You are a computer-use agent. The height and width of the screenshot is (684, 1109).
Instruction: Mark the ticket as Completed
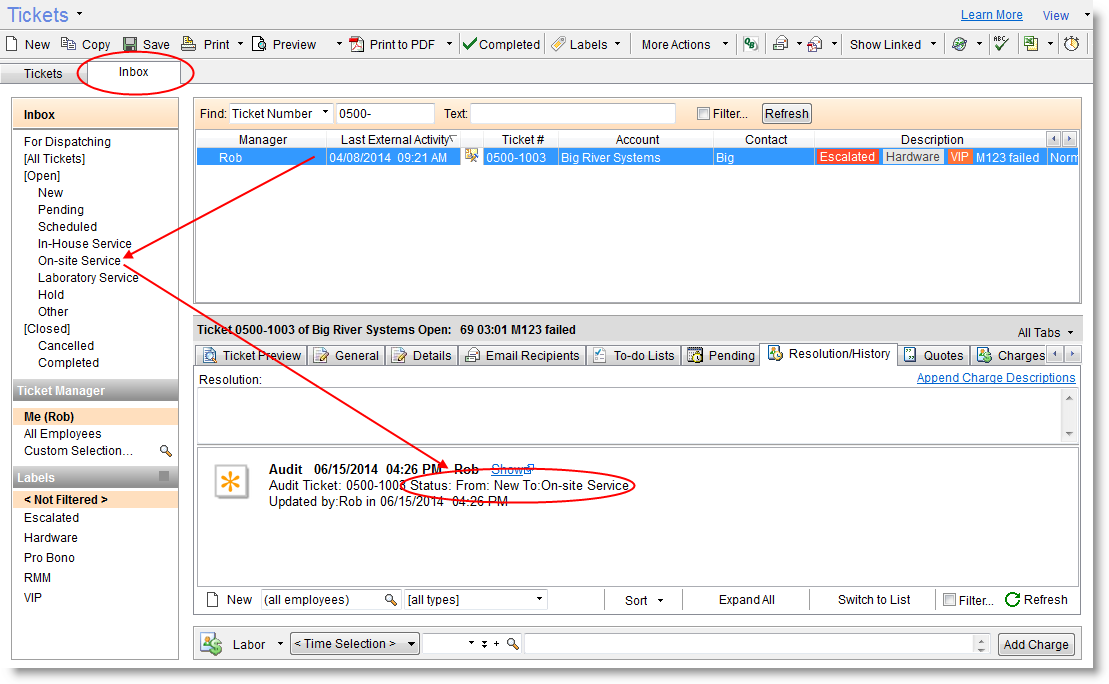(500, 43)
